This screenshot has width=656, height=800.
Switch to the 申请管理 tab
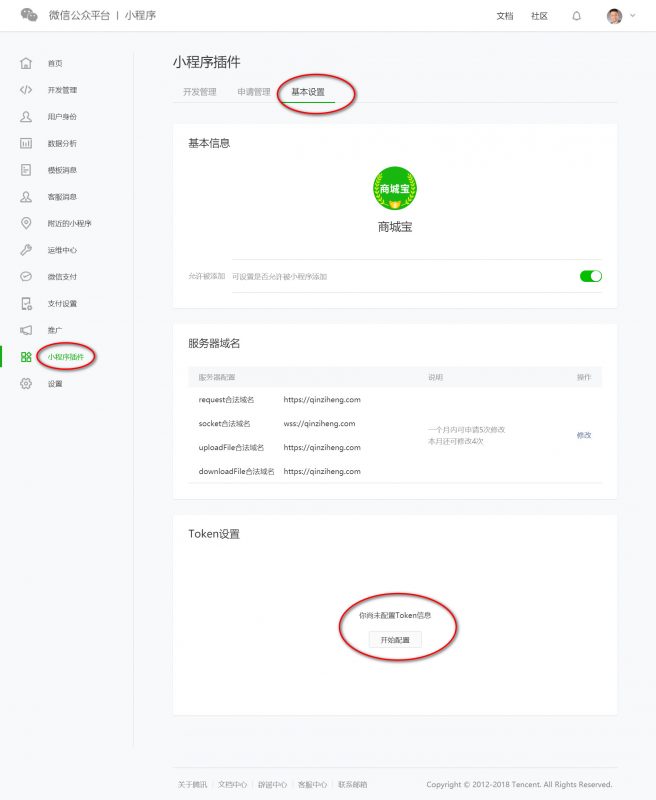point(254,92)
